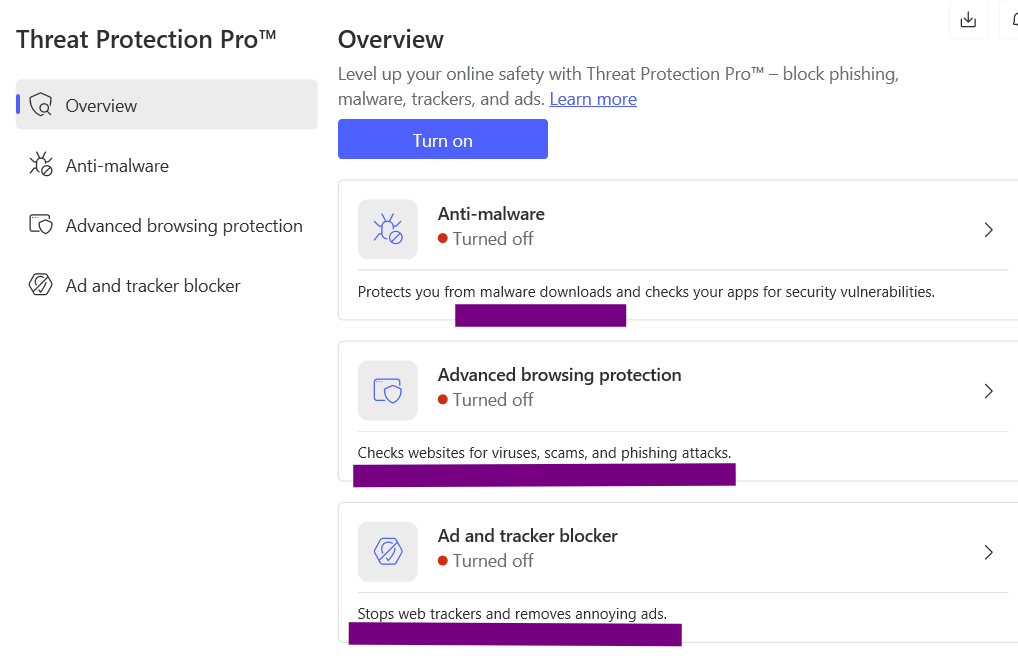The image size is (1018, 664).
Task: Click the Ad and tracker blocker sidebar icon
Action: pyautogui.click(x=40, y=285)
